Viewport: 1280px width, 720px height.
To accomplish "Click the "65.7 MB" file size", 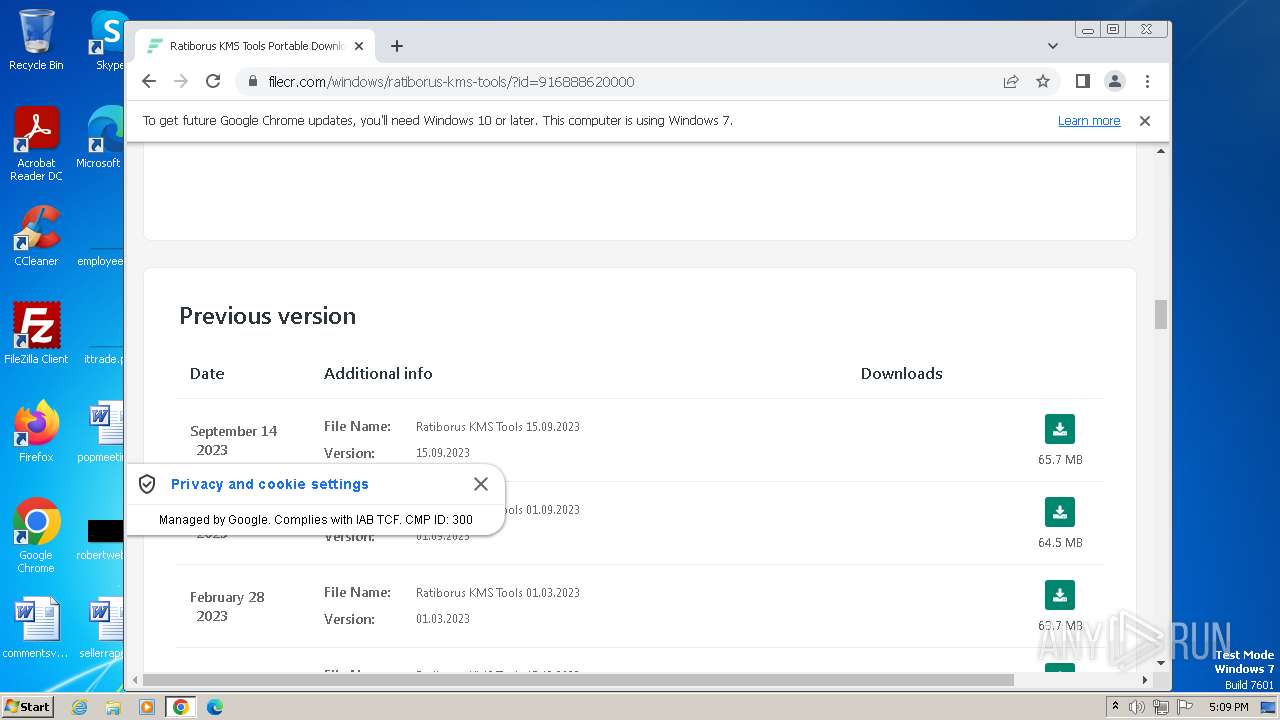I will (x=1060, y=460).
